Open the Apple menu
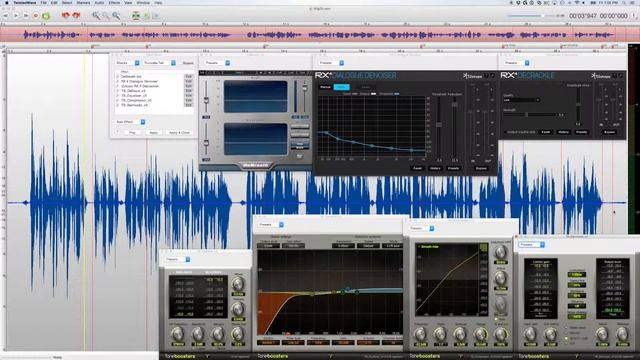Image resolution: width=640 pixels, height=360 pixels. coord(6,2)
